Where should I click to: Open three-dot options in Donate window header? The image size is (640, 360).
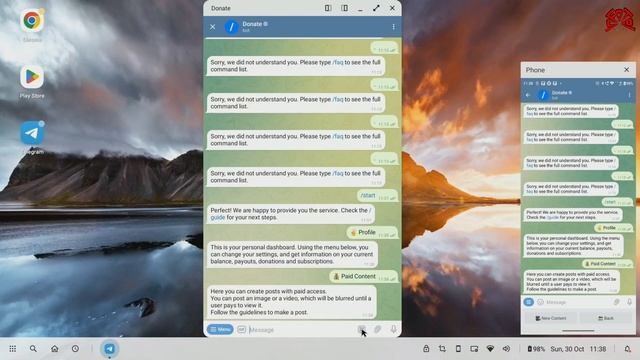[x=393, y=27]
